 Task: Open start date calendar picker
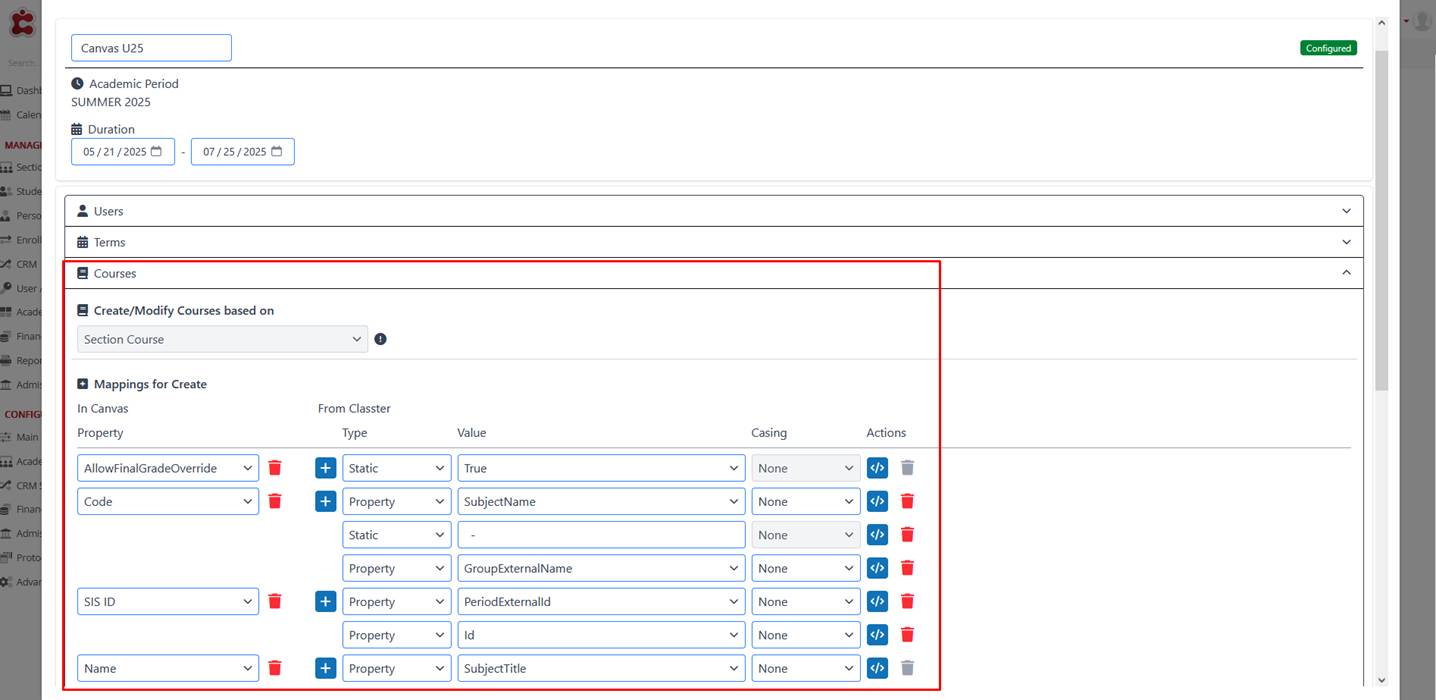pos(156,152)
